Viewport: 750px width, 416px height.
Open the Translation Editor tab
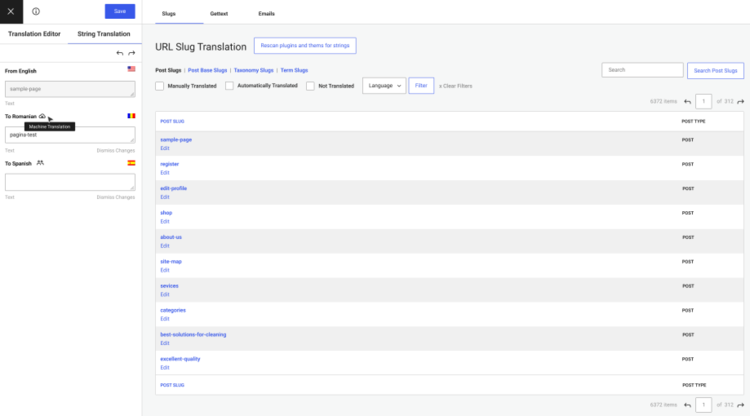tap(35, 34)
